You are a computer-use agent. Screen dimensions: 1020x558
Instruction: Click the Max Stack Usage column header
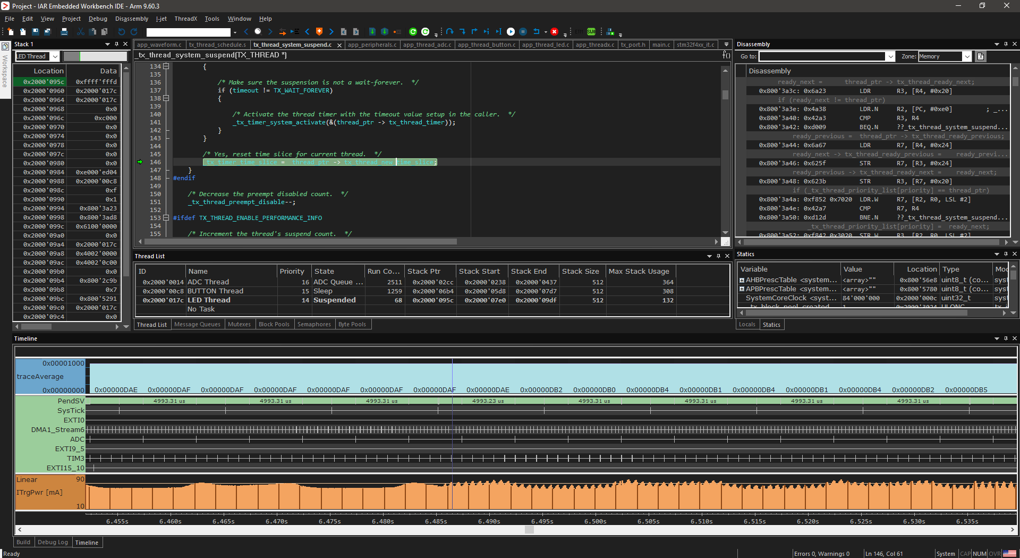(638, 271)
